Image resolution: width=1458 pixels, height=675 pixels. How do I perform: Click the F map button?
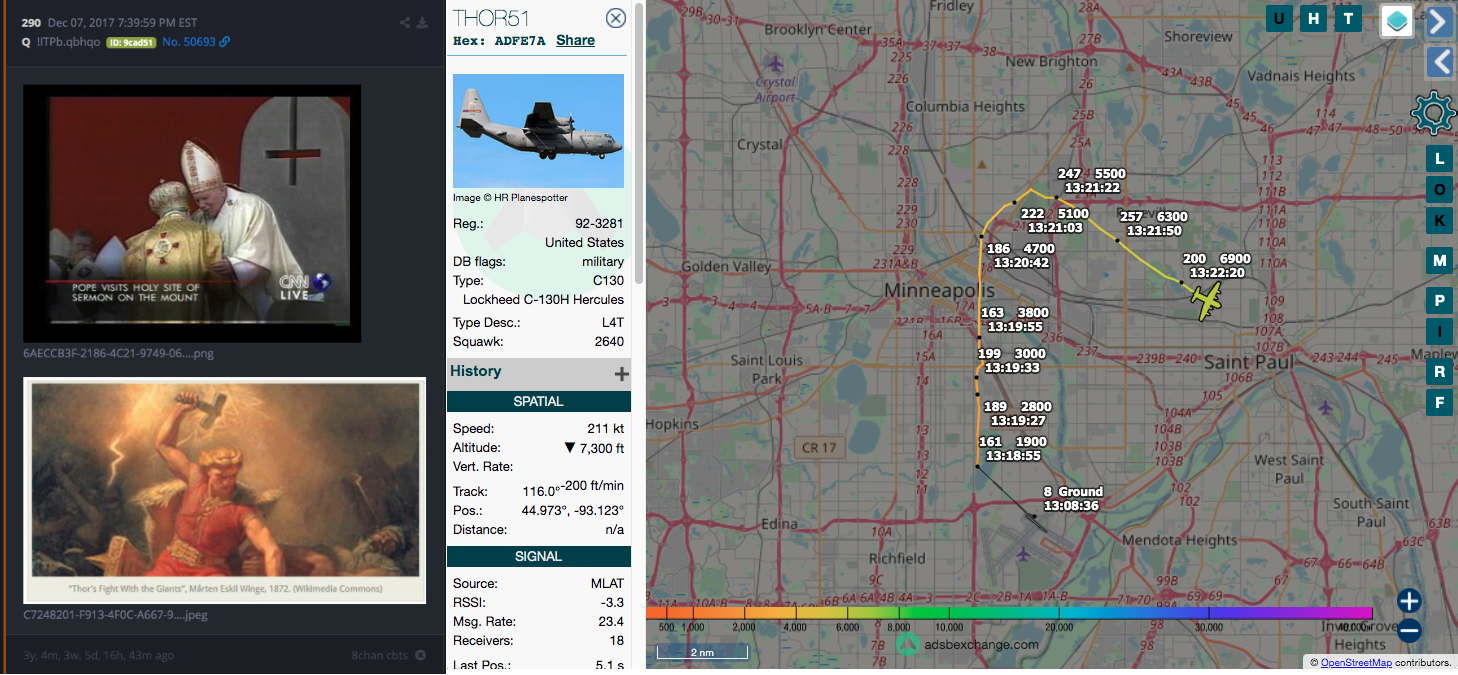1439,403
